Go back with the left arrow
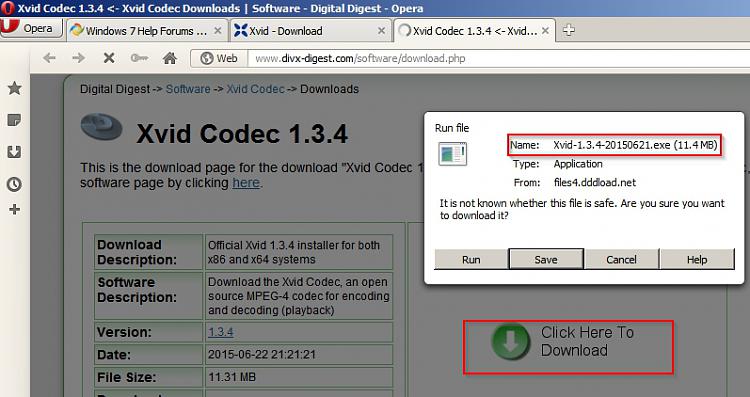This screenshot has height=397, width=750. 49,58
